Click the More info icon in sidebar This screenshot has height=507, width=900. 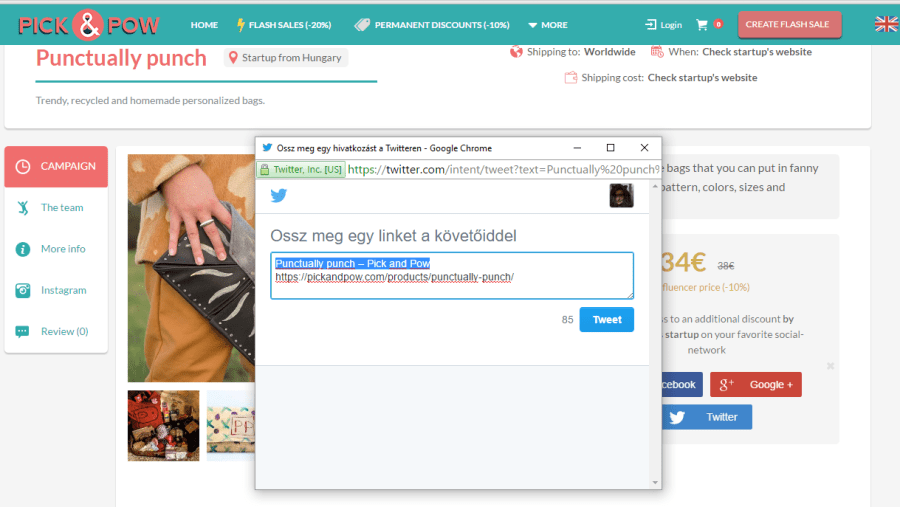tap(23, 249)
